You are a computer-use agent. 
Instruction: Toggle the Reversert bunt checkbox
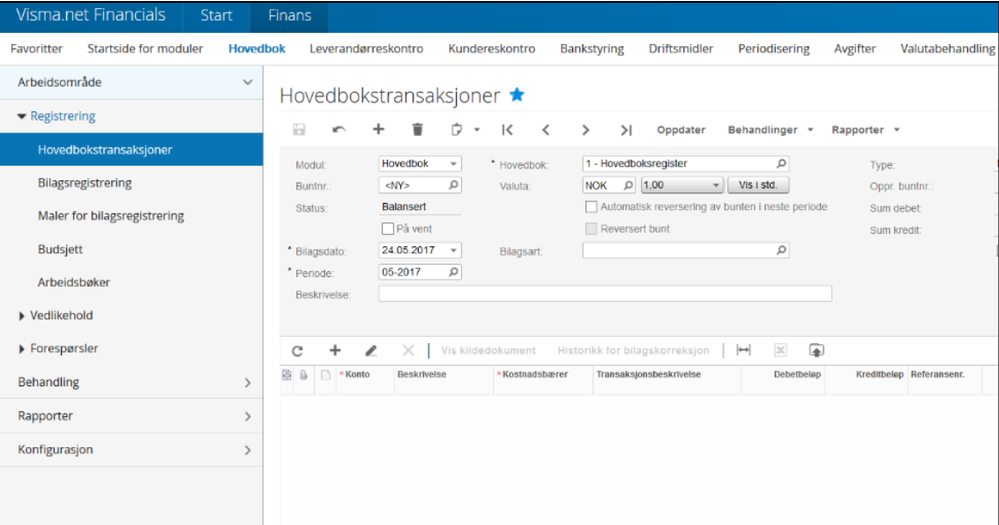click(591, 228)
